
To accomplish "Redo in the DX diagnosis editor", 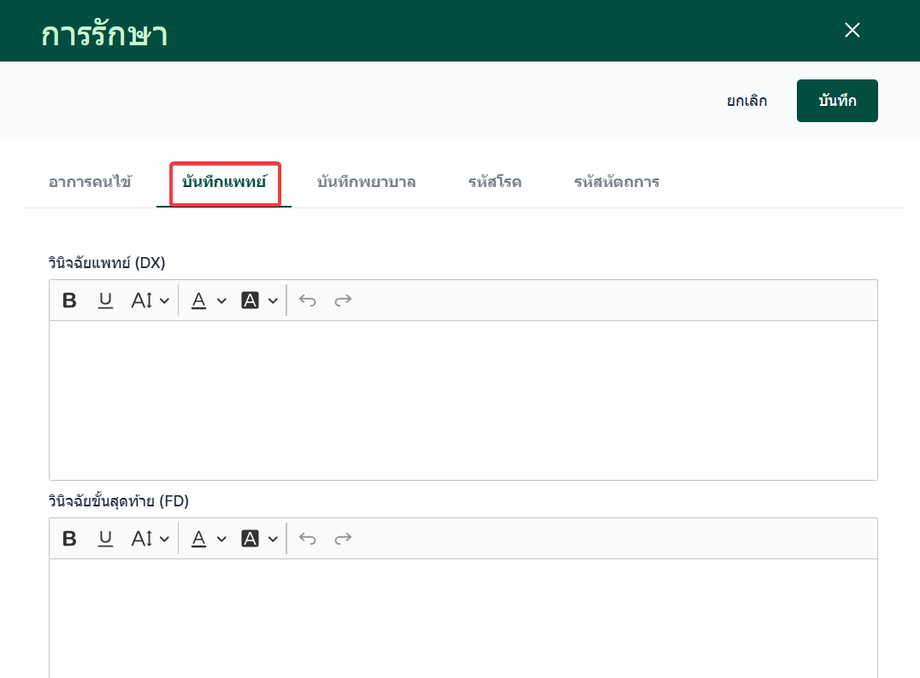I will click(x=343, y=300).
